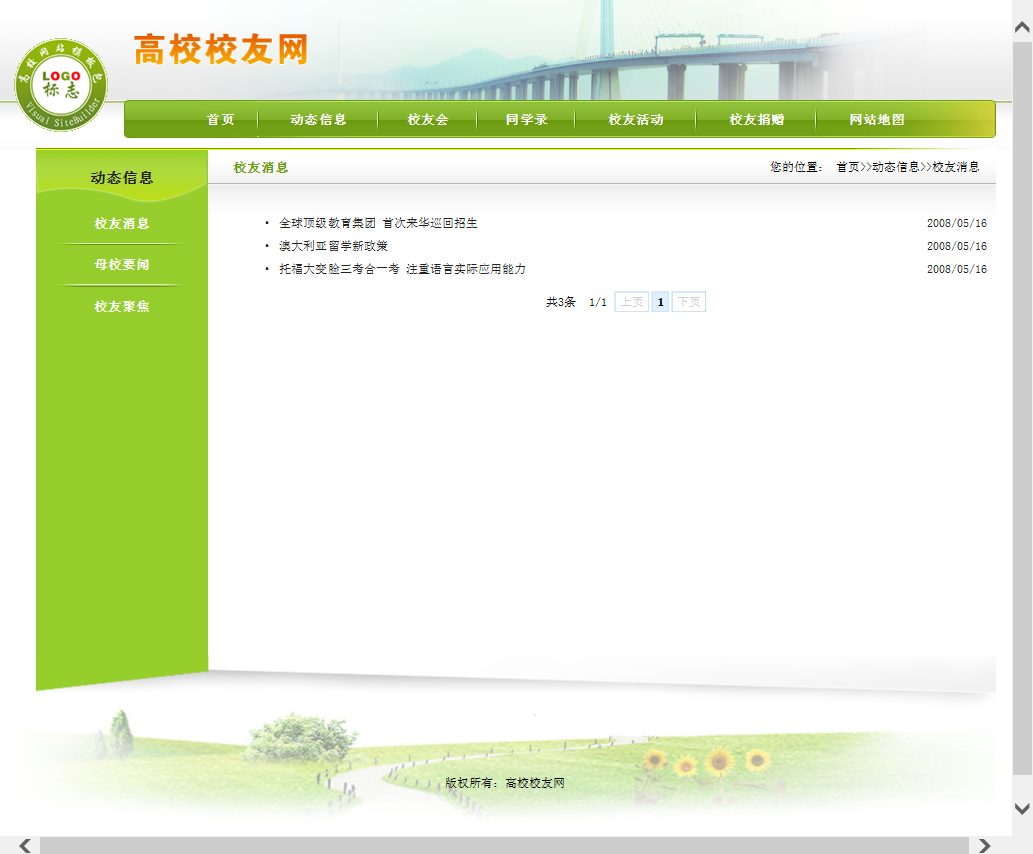The image size is (1033, 854).
Task: Select 校友消息 in the left sidebar
Action: tap(122, 224)
